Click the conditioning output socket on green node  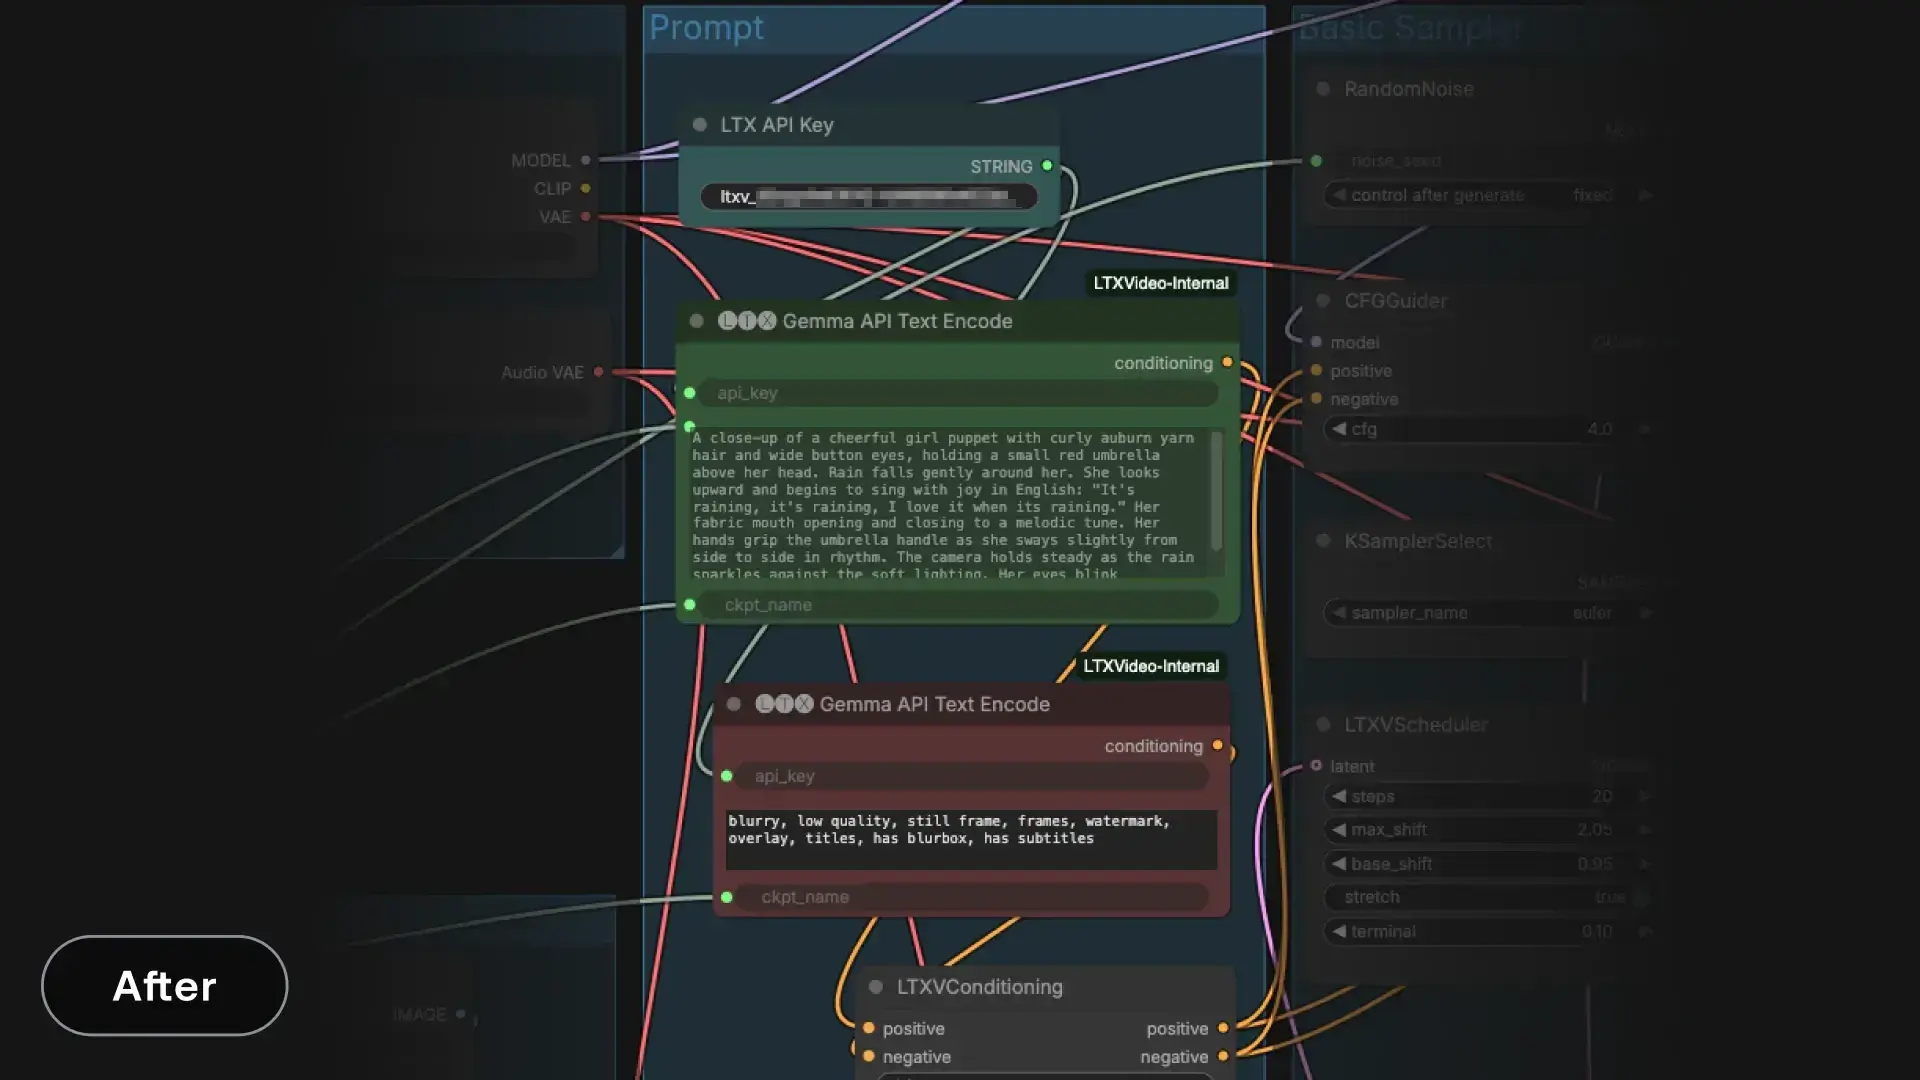coord(1227,362)
